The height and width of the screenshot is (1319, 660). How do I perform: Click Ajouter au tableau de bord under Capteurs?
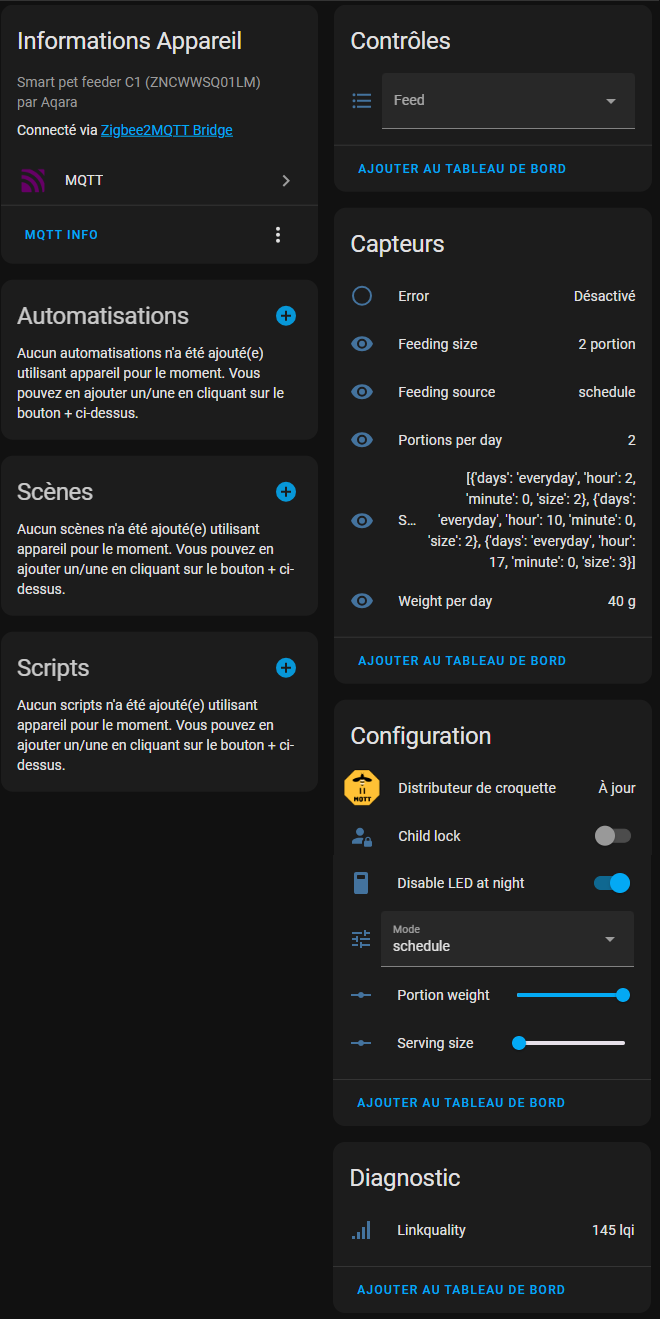coord(462,661)
